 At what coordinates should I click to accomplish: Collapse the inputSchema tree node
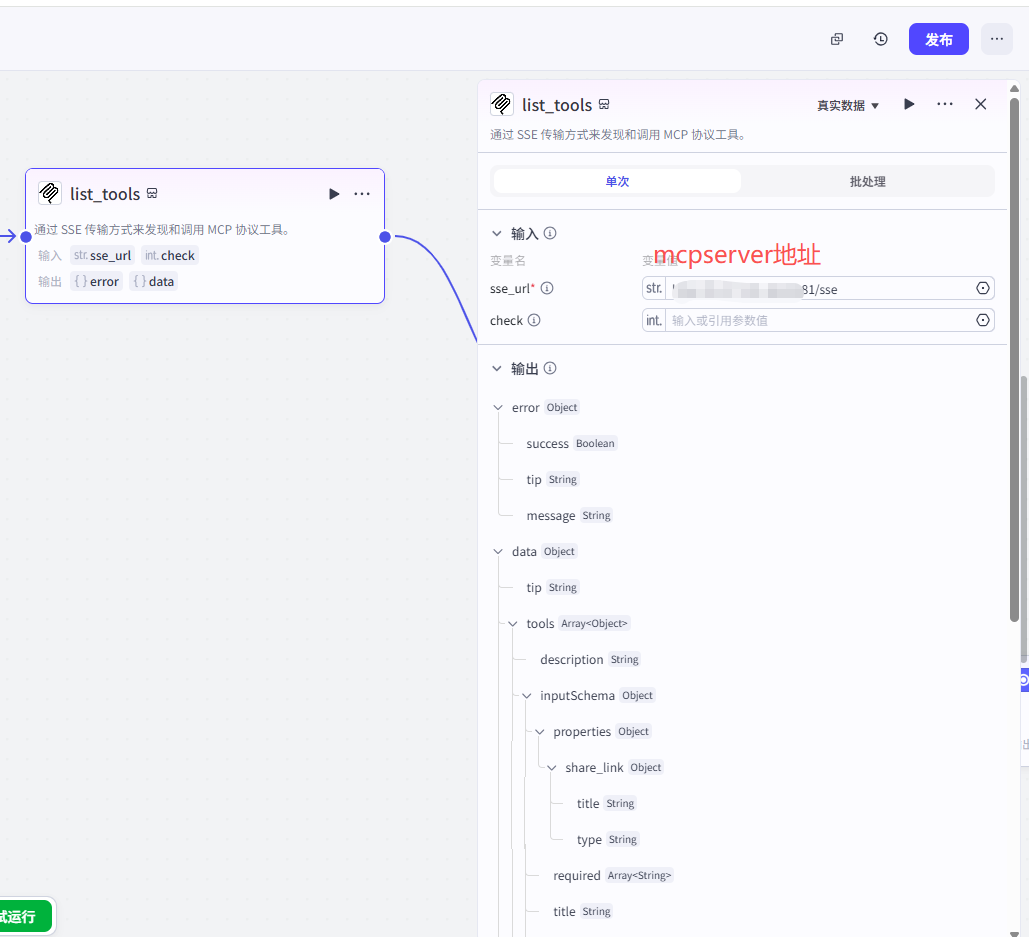(527, 695)
